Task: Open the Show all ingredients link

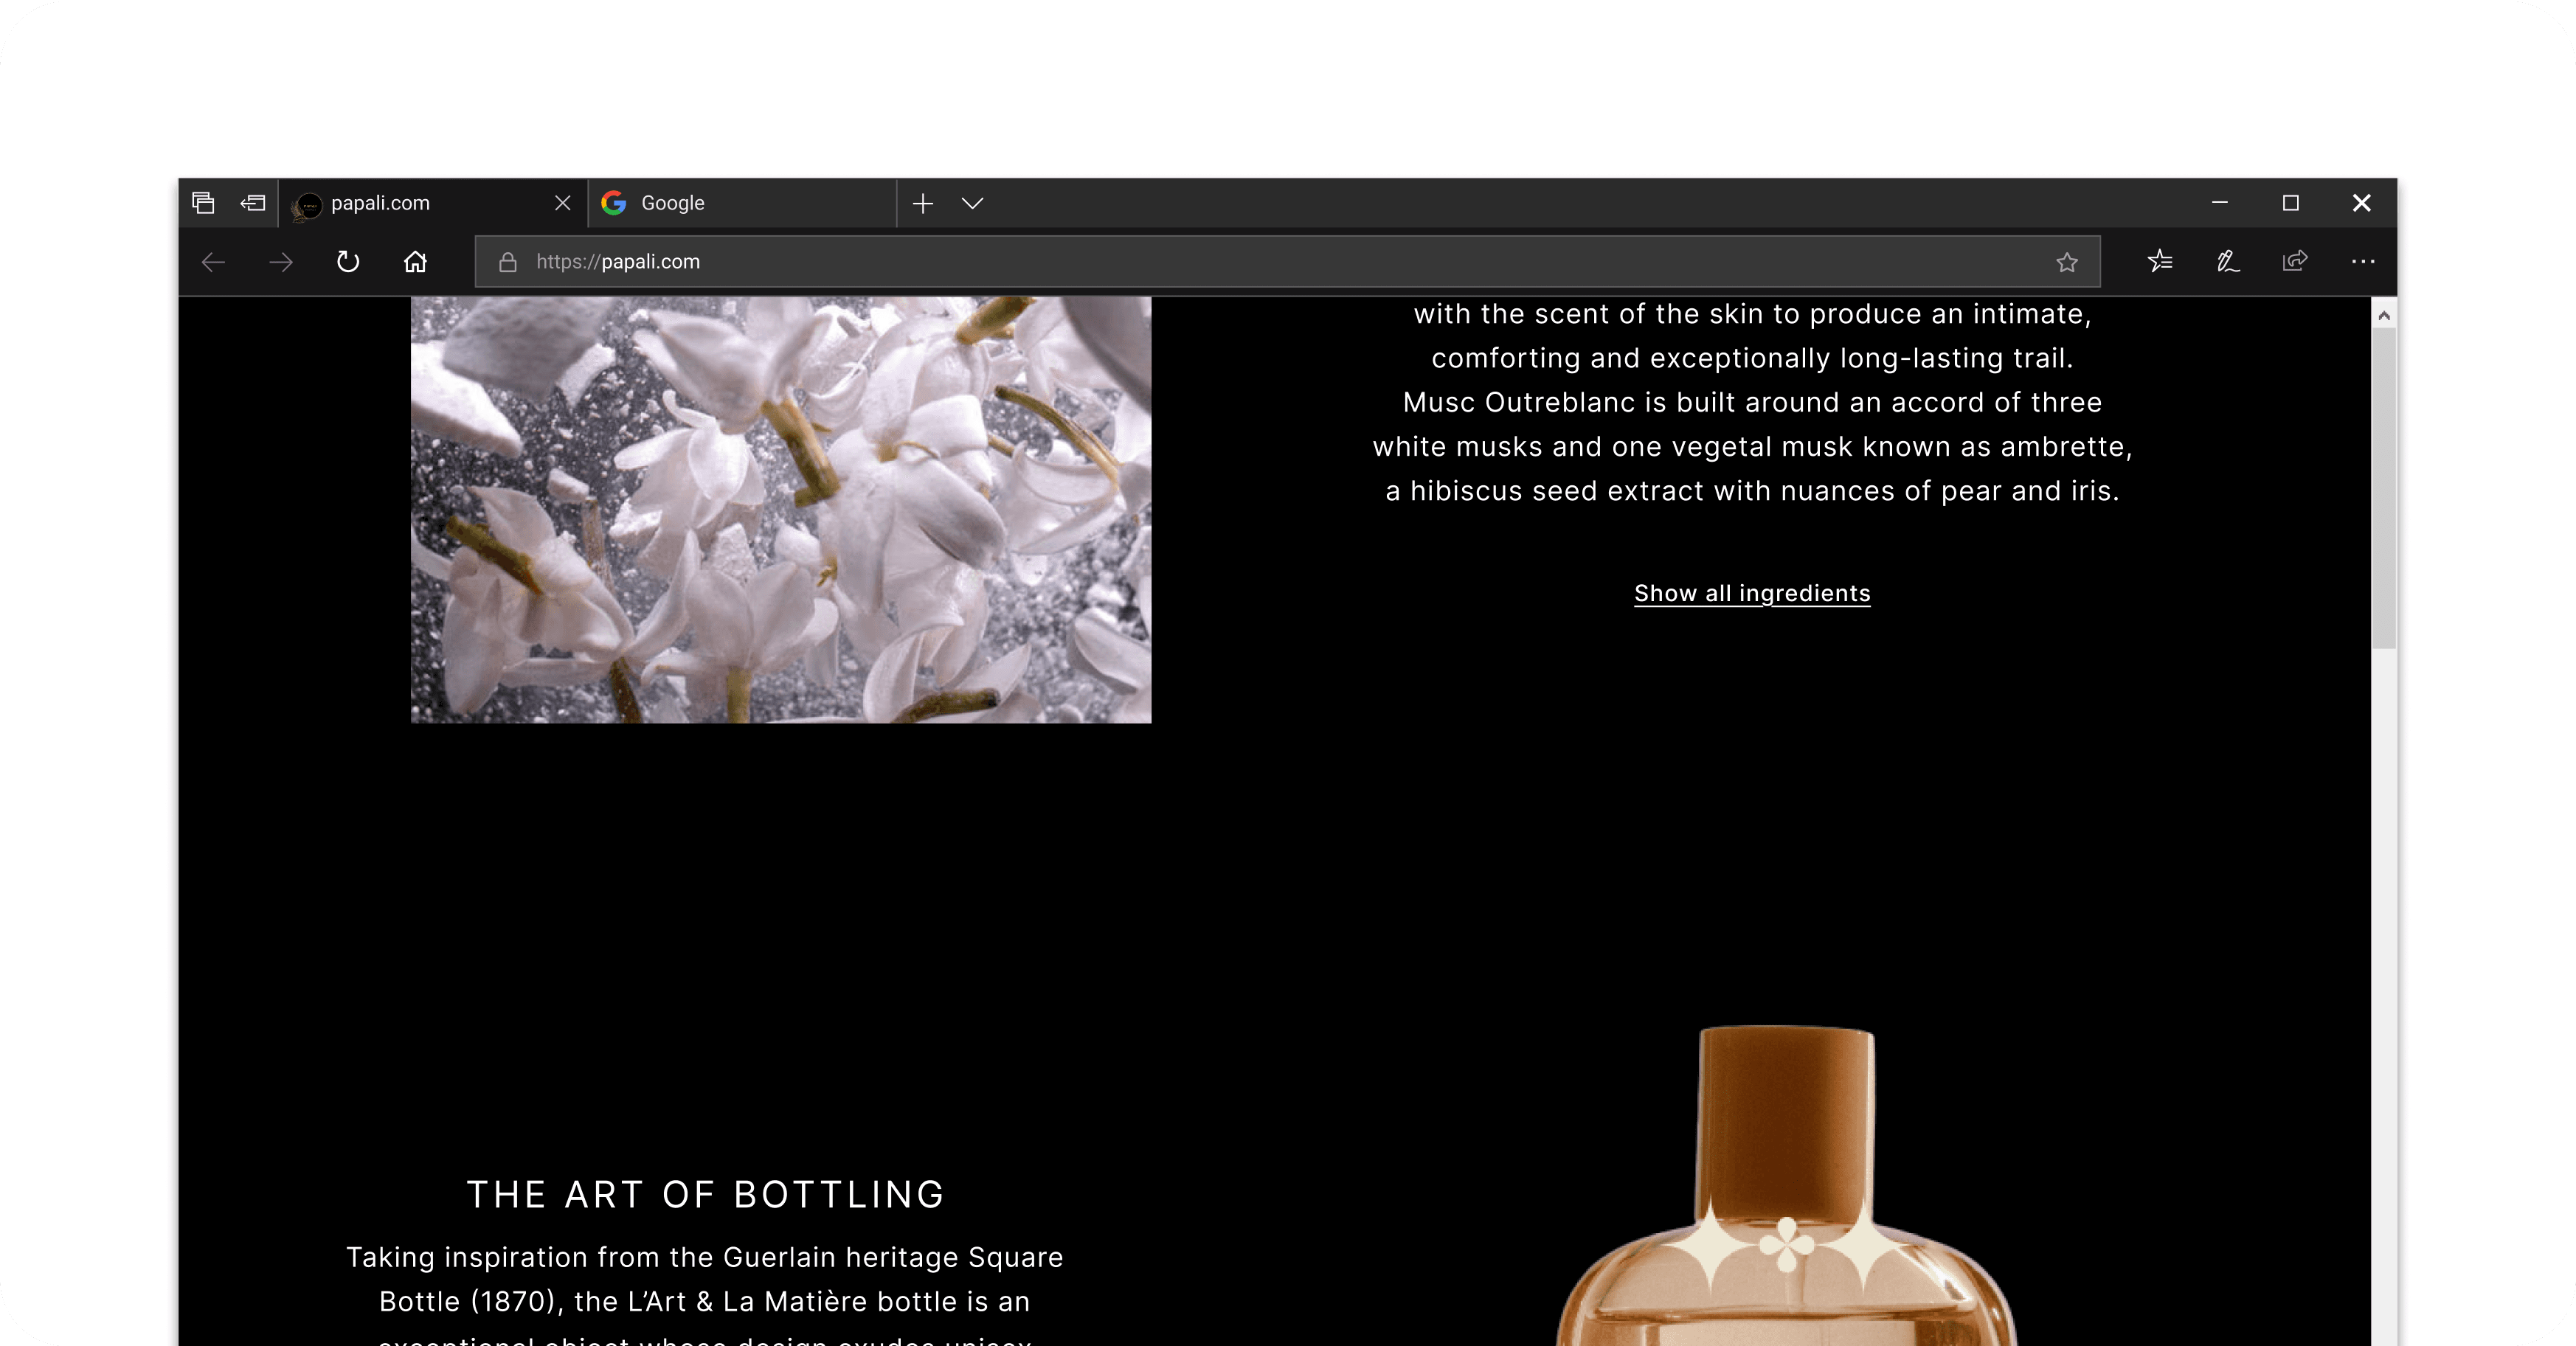Action: point(1752,594)
